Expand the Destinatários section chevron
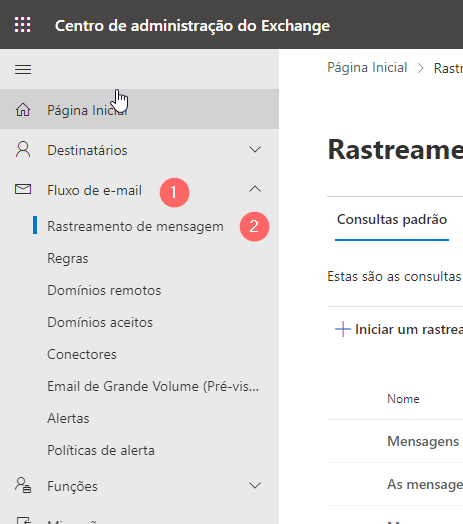Viewport: 463px width, 524px height. tap(255, 149)
